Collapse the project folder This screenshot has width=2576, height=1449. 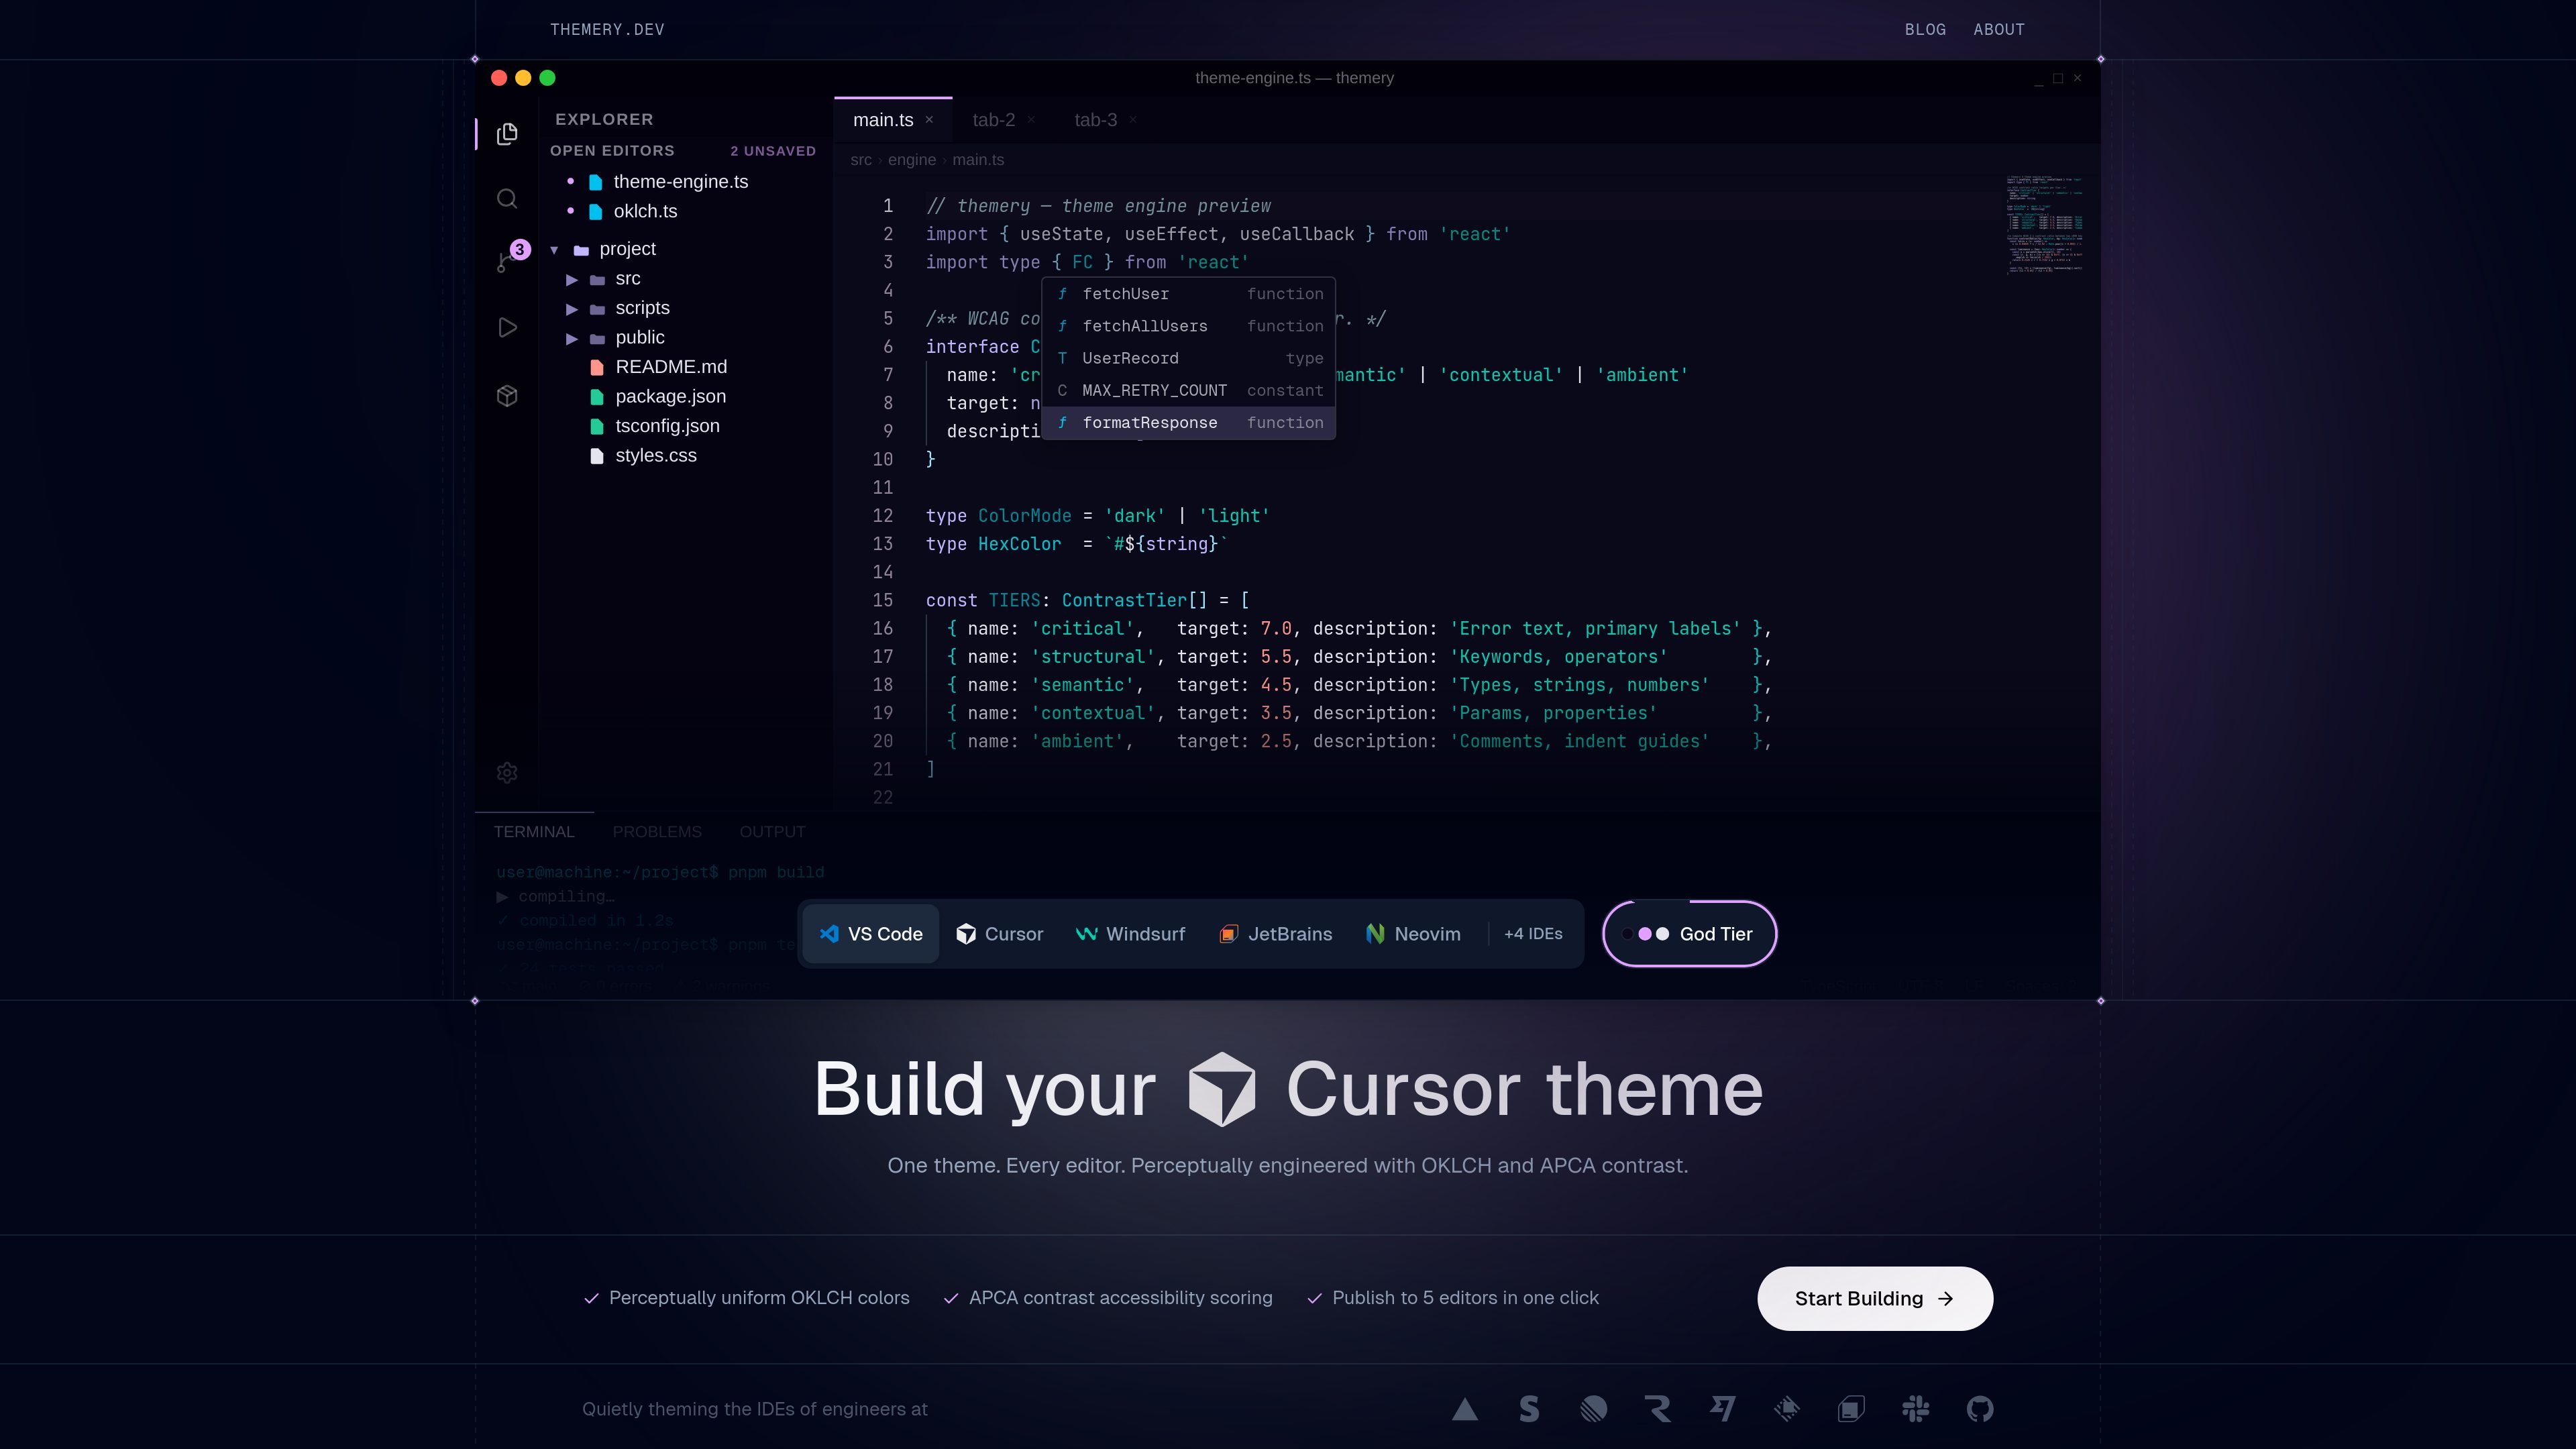click(554, 250)
